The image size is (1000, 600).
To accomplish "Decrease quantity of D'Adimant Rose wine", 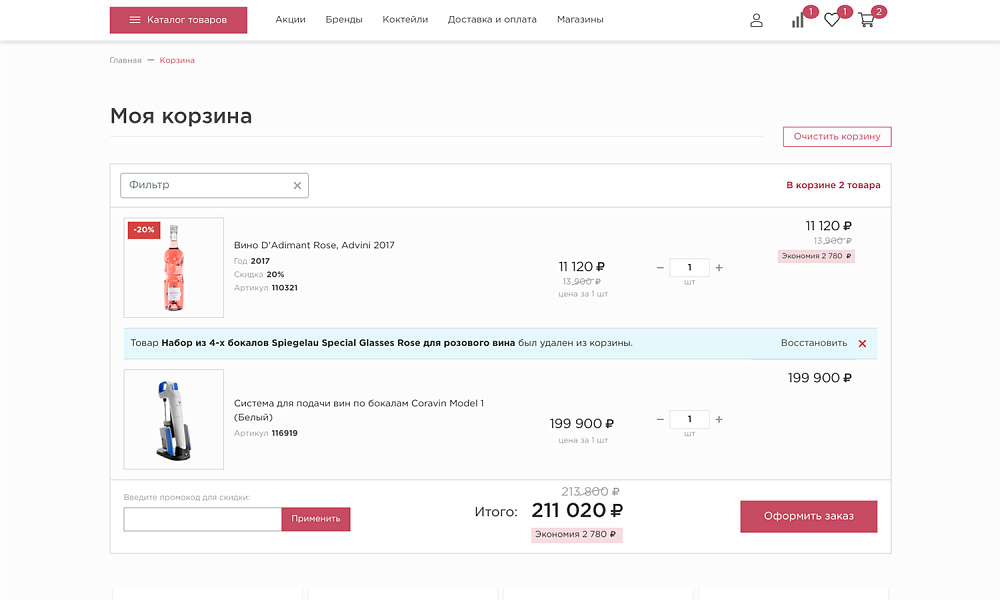I will tap(660, 267).
